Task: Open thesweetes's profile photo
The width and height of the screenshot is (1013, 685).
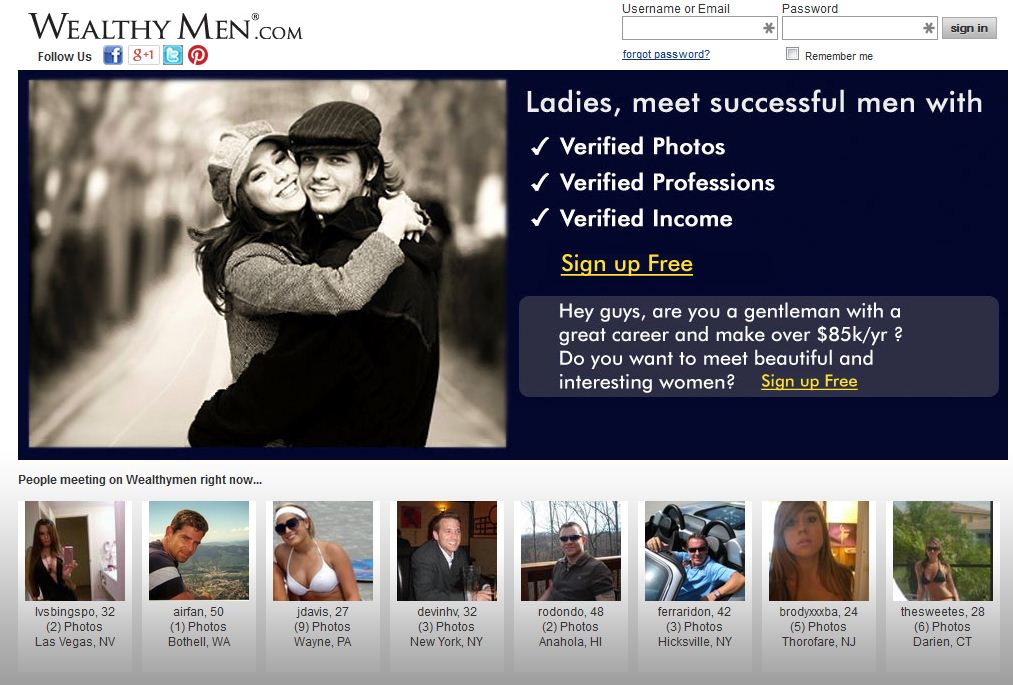Action: pyautogui.click(x=943, y=551)
